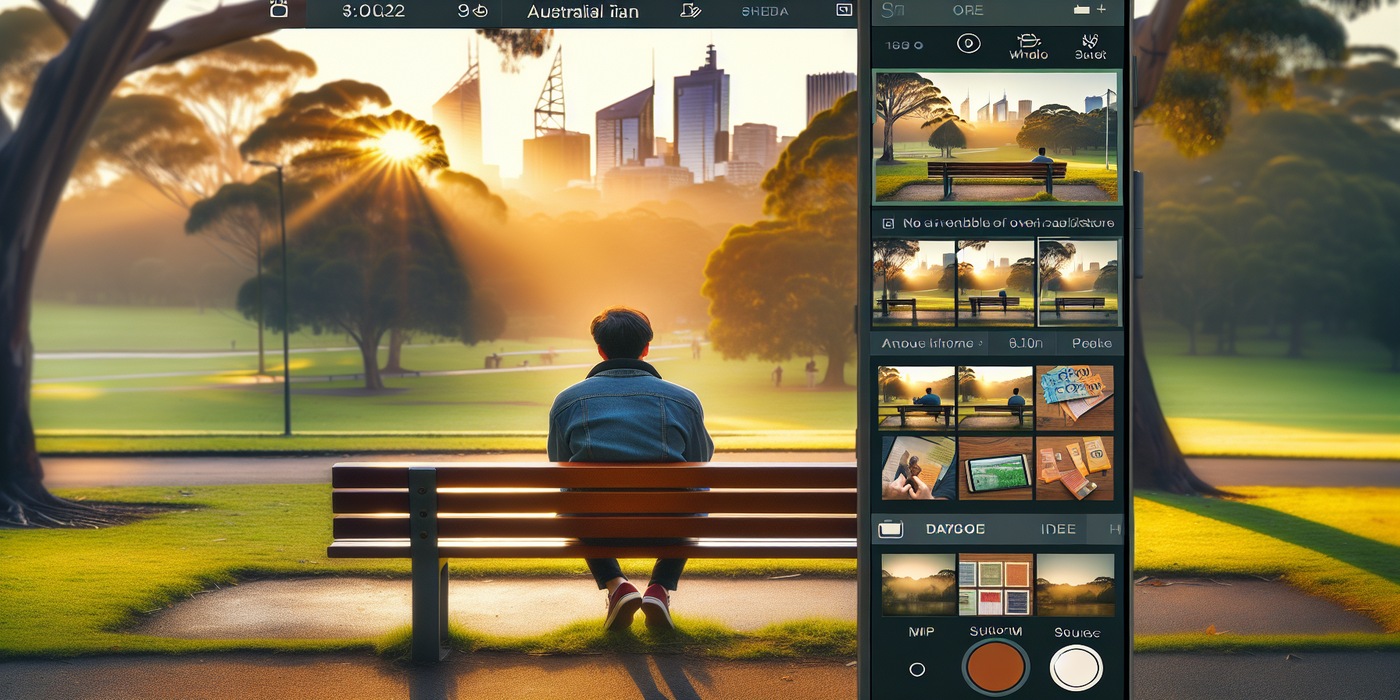The height and width of the screenshot is (700, 1400).
Task: Click the camera icon in top bar
Action: (x=280, y=10)
